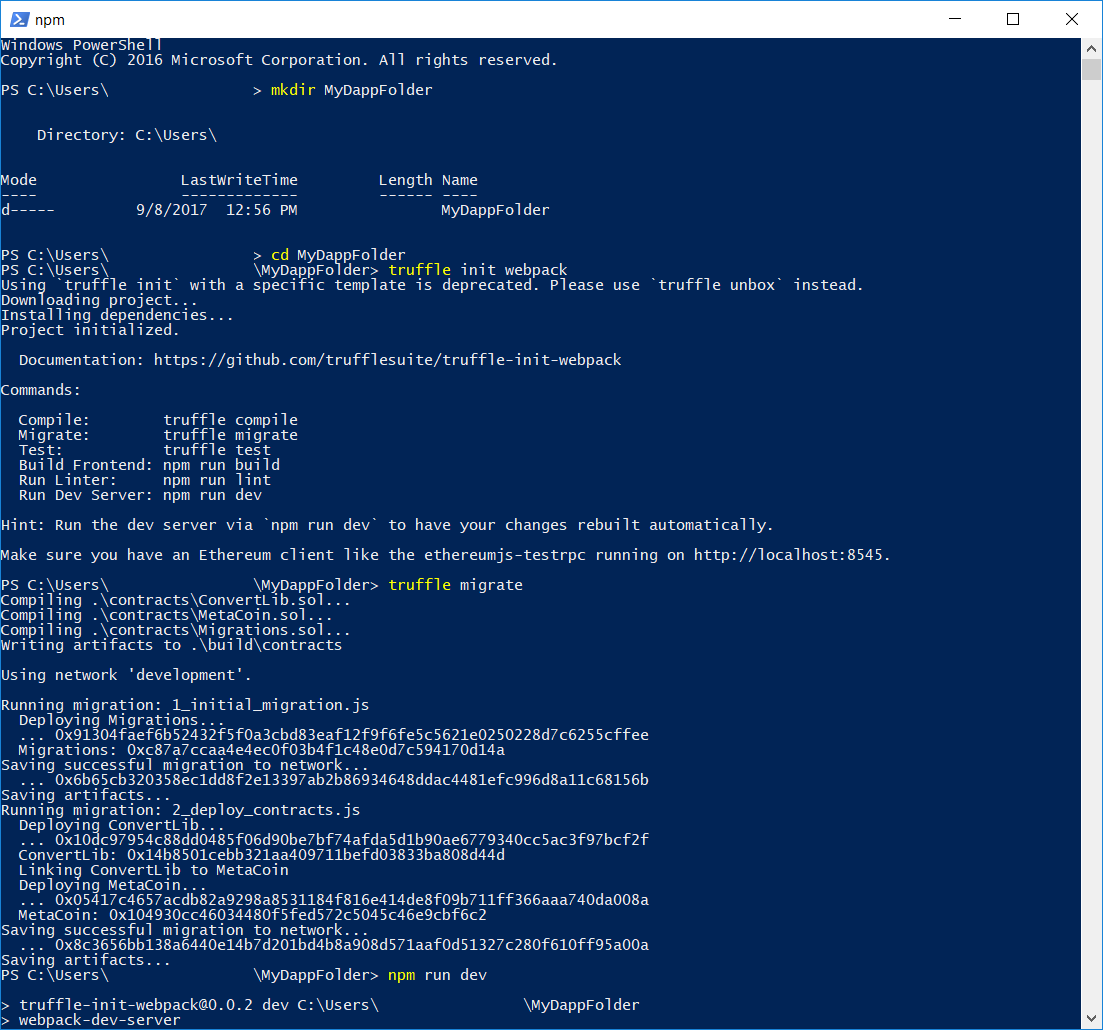Screen dimensions: 1103x1030
Task: Click the 'LastWriteTime' column header
Action: click(239, 180)
